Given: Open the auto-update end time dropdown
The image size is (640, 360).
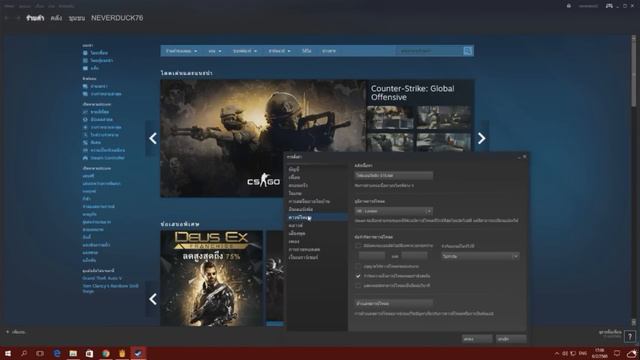Looking at the screenshot, I should (x=415, y=256).
